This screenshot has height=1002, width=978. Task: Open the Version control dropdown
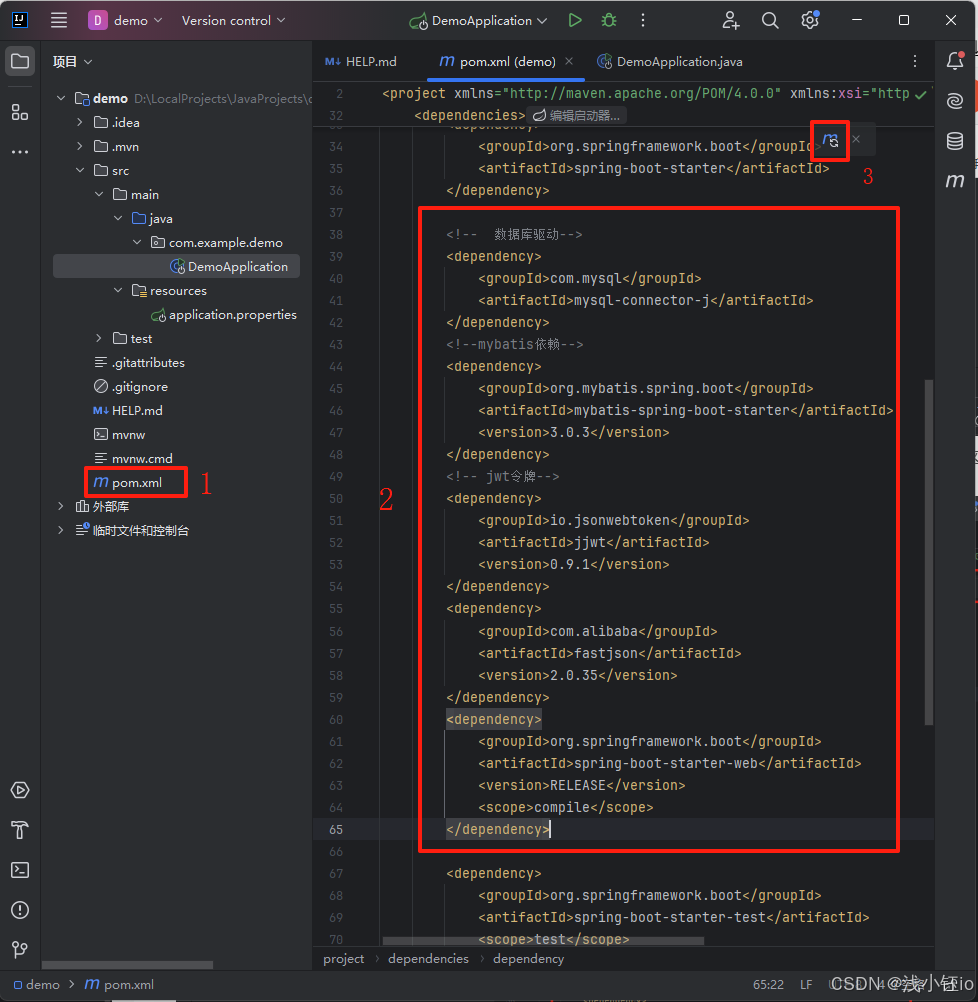(x=233, y=20)
